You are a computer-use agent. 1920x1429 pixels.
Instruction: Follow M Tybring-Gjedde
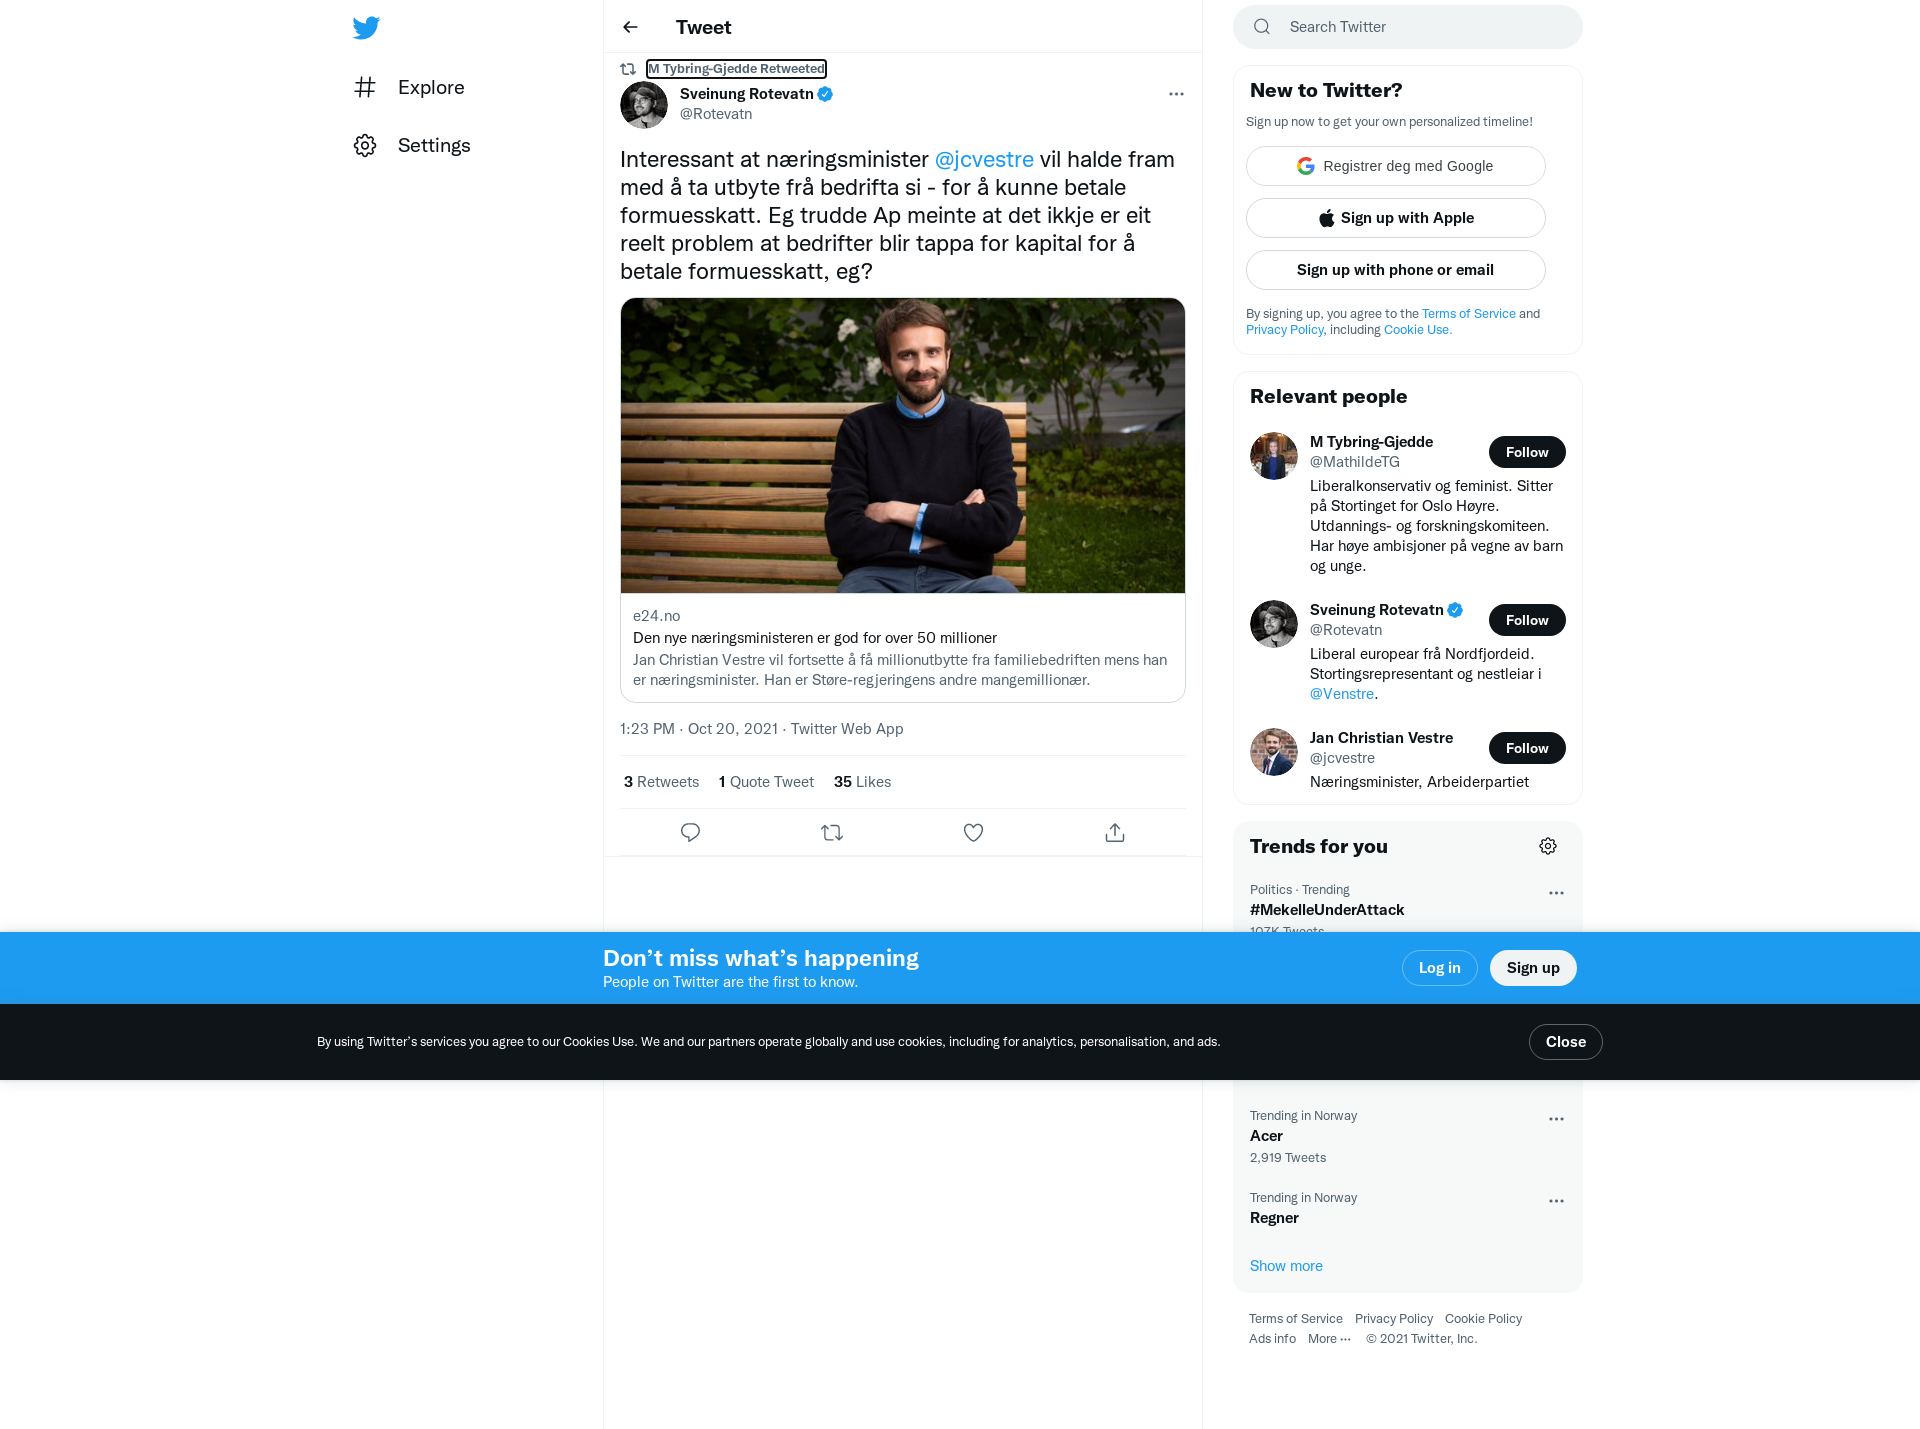[1527, 452]
